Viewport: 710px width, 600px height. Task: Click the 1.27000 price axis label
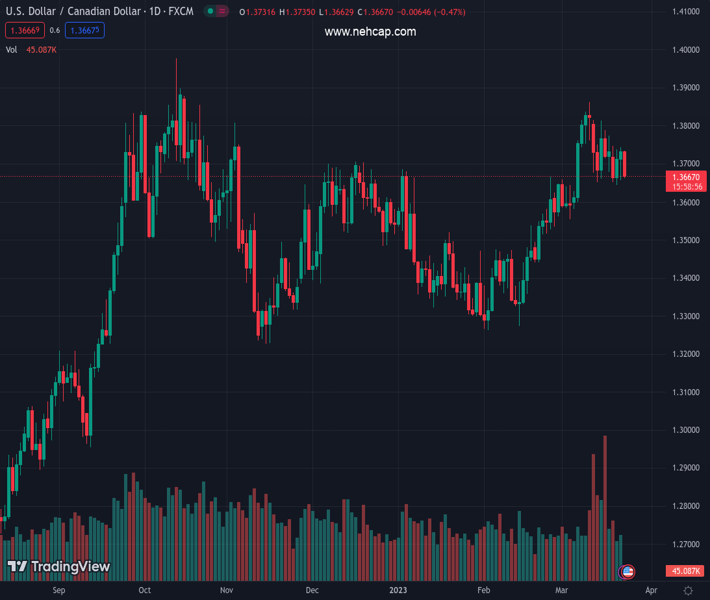(x=686, y=544)
